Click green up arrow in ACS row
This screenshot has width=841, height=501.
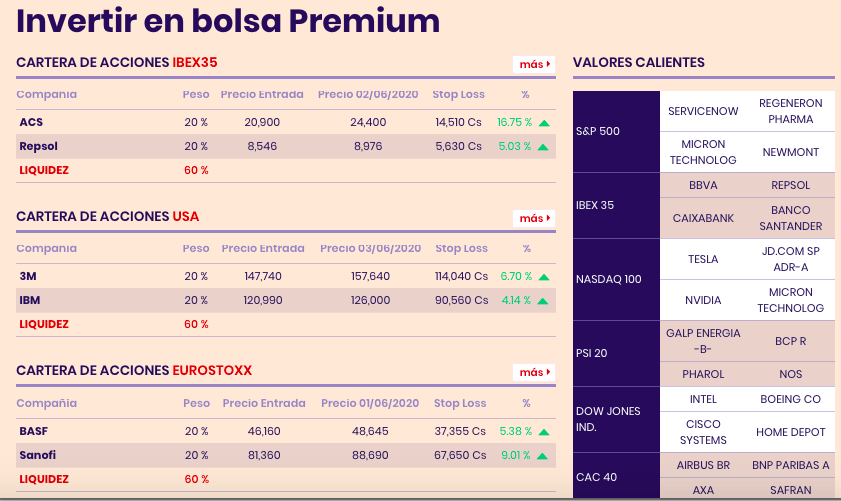point(544,123)
